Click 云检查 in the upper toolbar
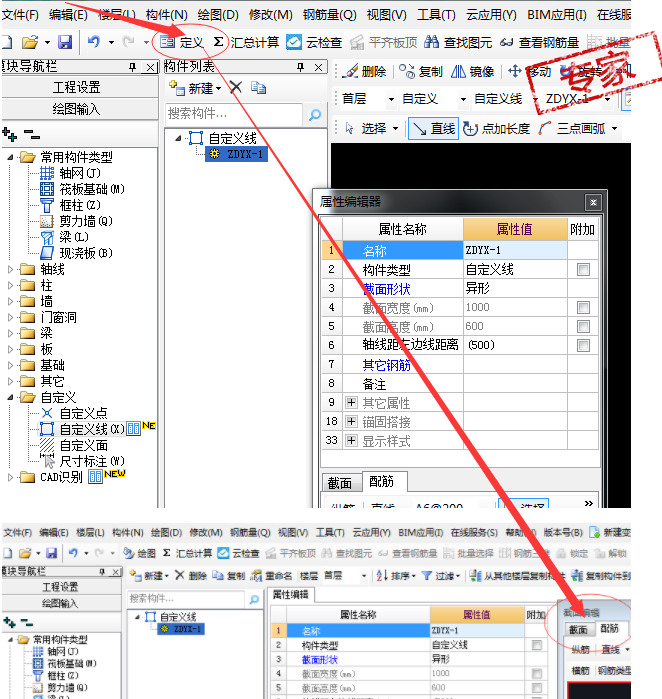 (x=314, y=42)
